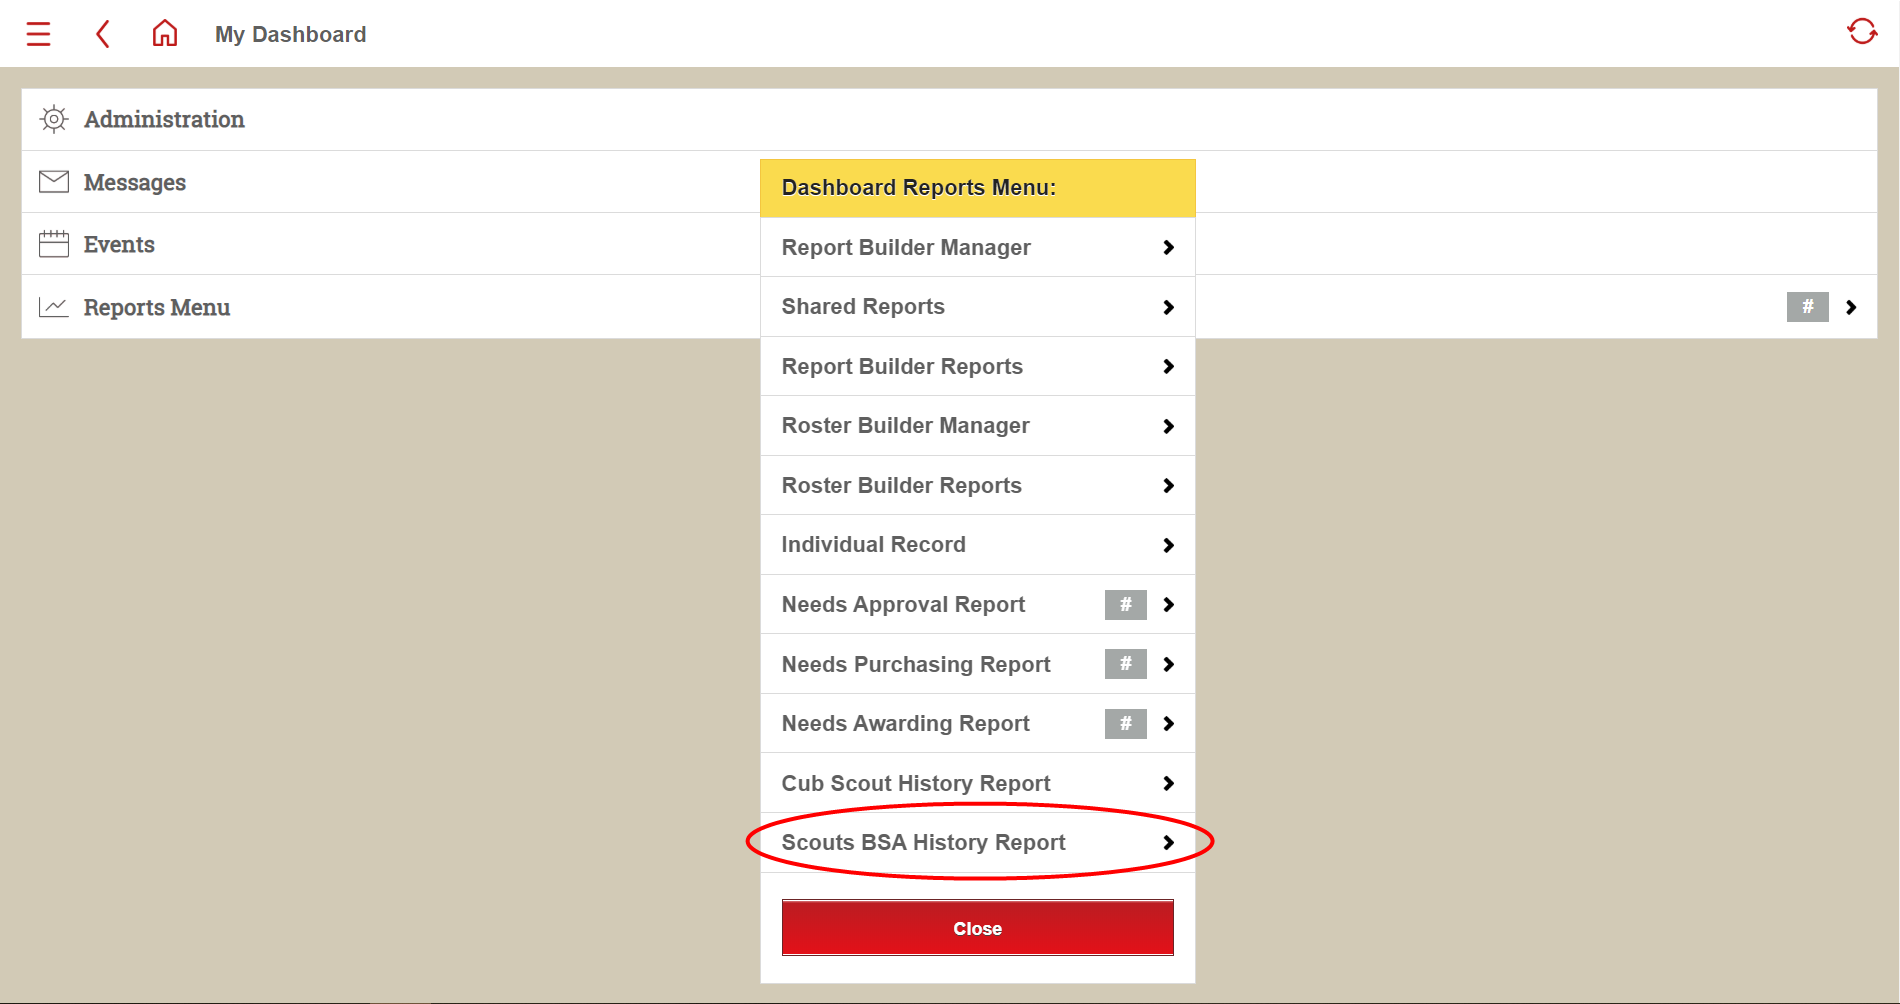The height and width of the screenshot is (1004, 1900).
Task: Click the Events calendar icon
Action: (54, 244)
